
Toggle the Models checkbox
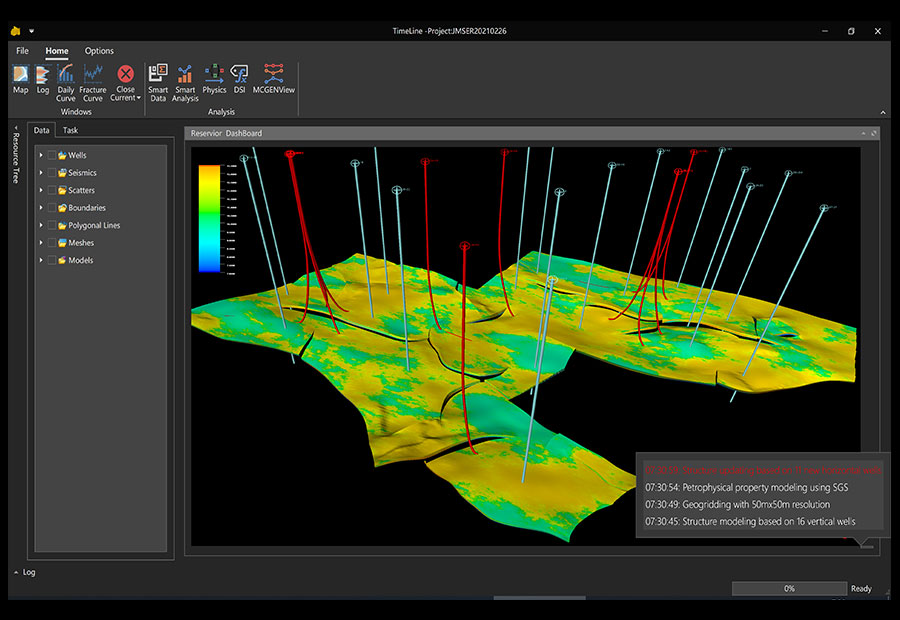coord(52,260)
